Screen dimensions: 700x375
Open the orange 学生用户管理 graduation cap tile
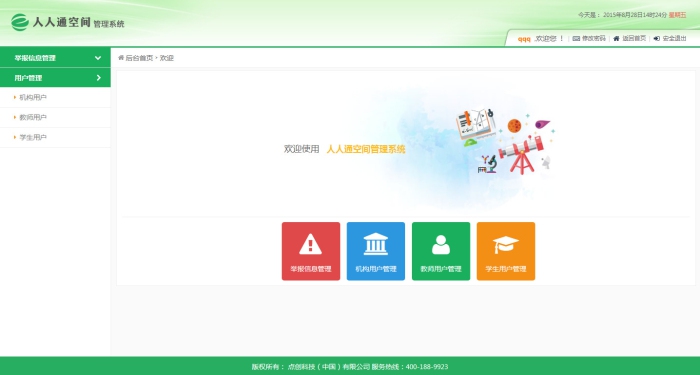coord(506,251)
